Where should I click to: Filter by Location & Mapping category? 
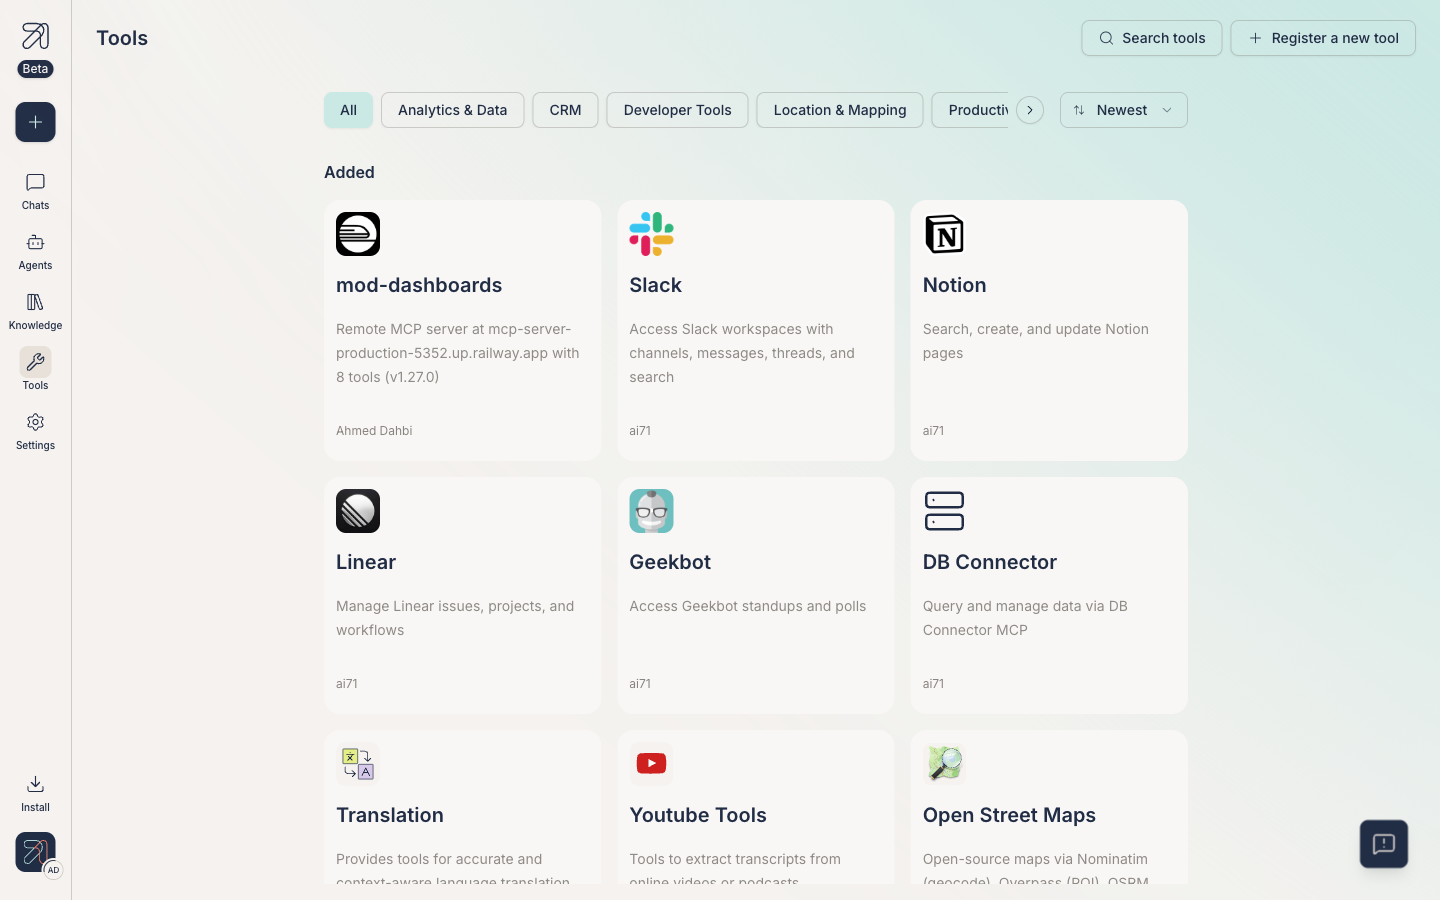pos(840,110)
